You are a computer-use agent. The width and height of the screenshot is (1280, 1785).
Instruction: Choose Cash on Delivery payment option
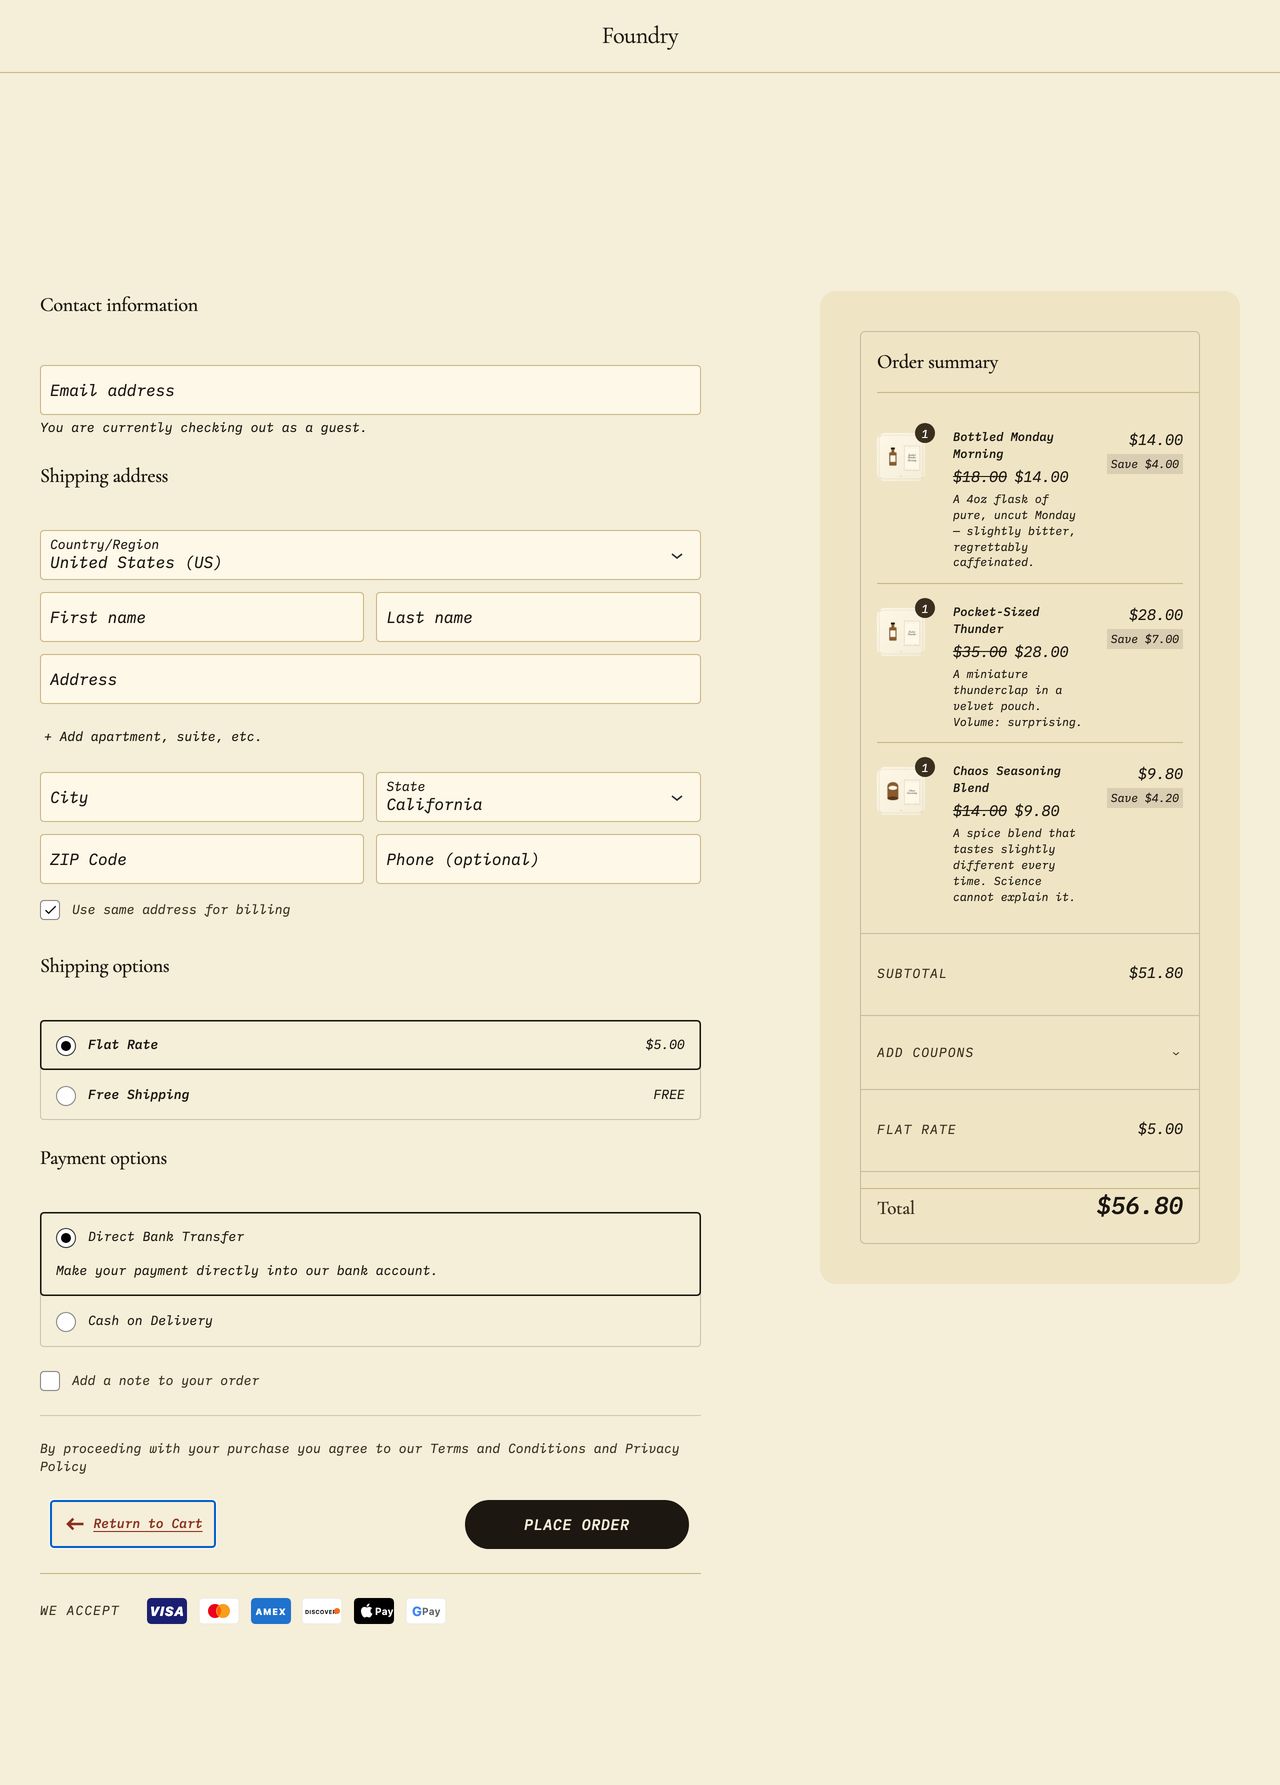(x=66, y=1322)
